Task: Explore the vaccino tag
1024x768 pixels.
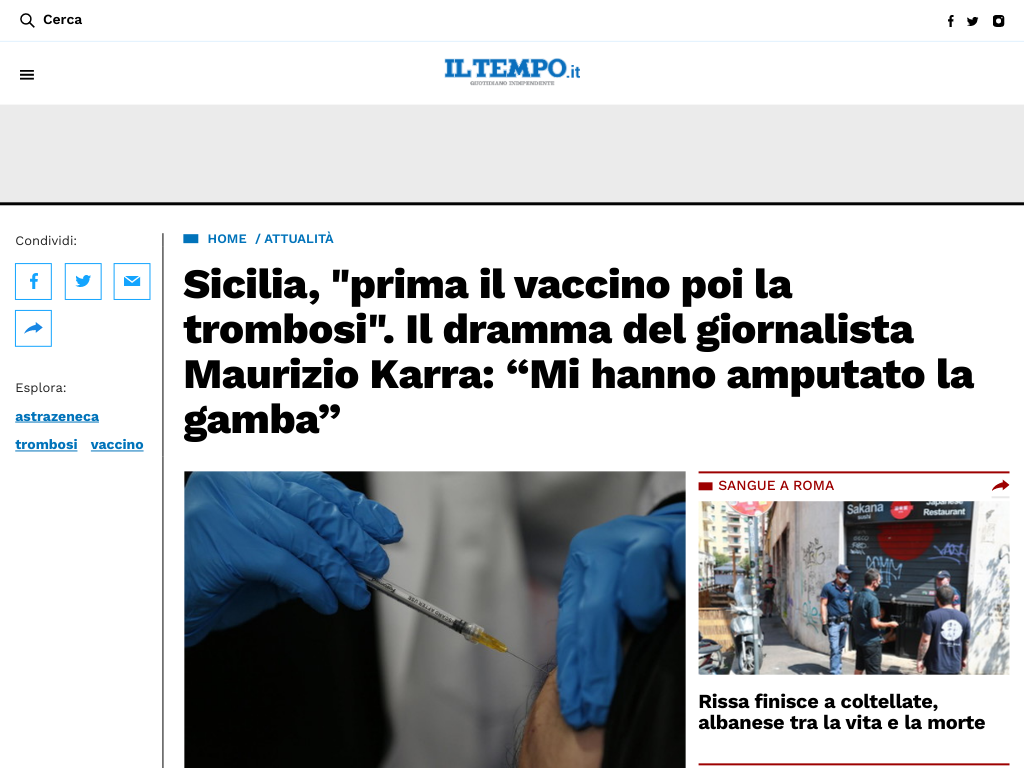Action: point(117,445)
